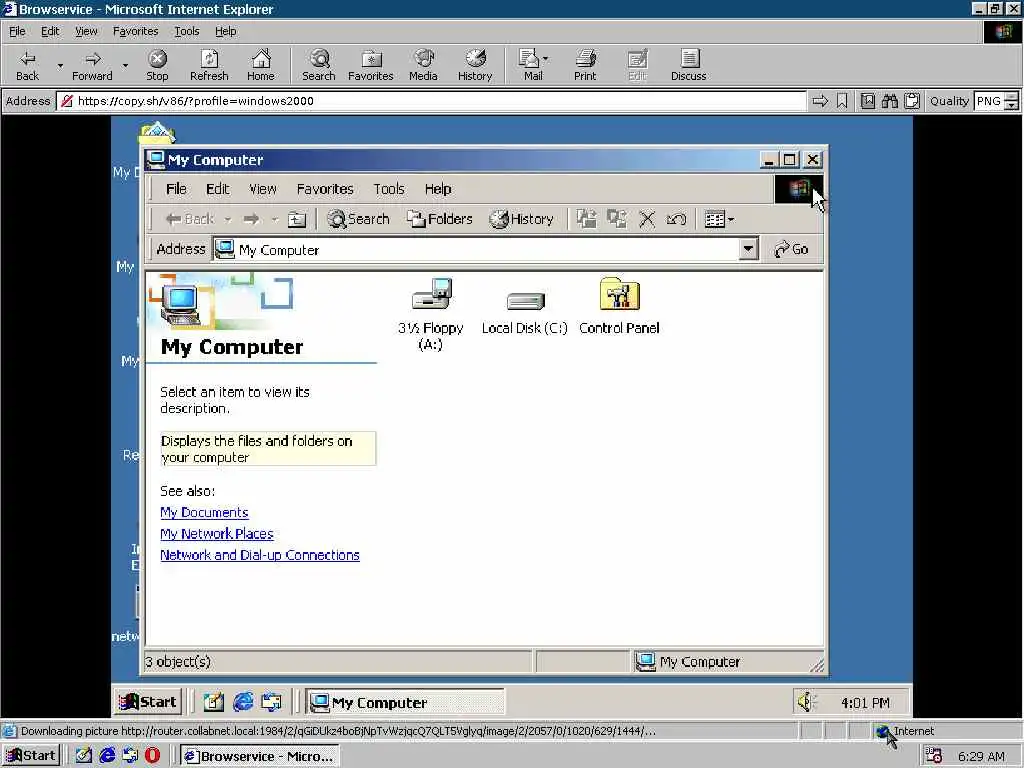Click the My Computer taskbar button
This screenshot has width=1024, height=768.
click(406, 703)
